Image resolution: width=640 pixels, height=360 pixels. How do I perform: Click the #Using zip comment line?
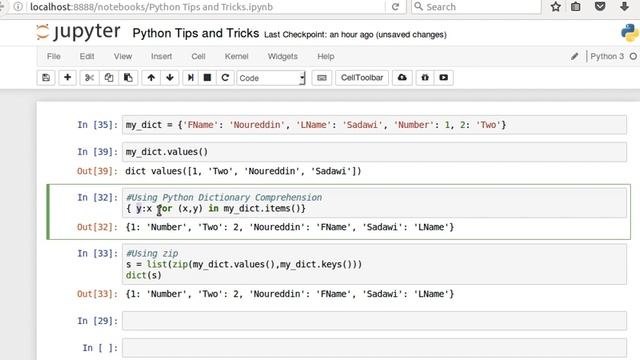tap(152, 253)
